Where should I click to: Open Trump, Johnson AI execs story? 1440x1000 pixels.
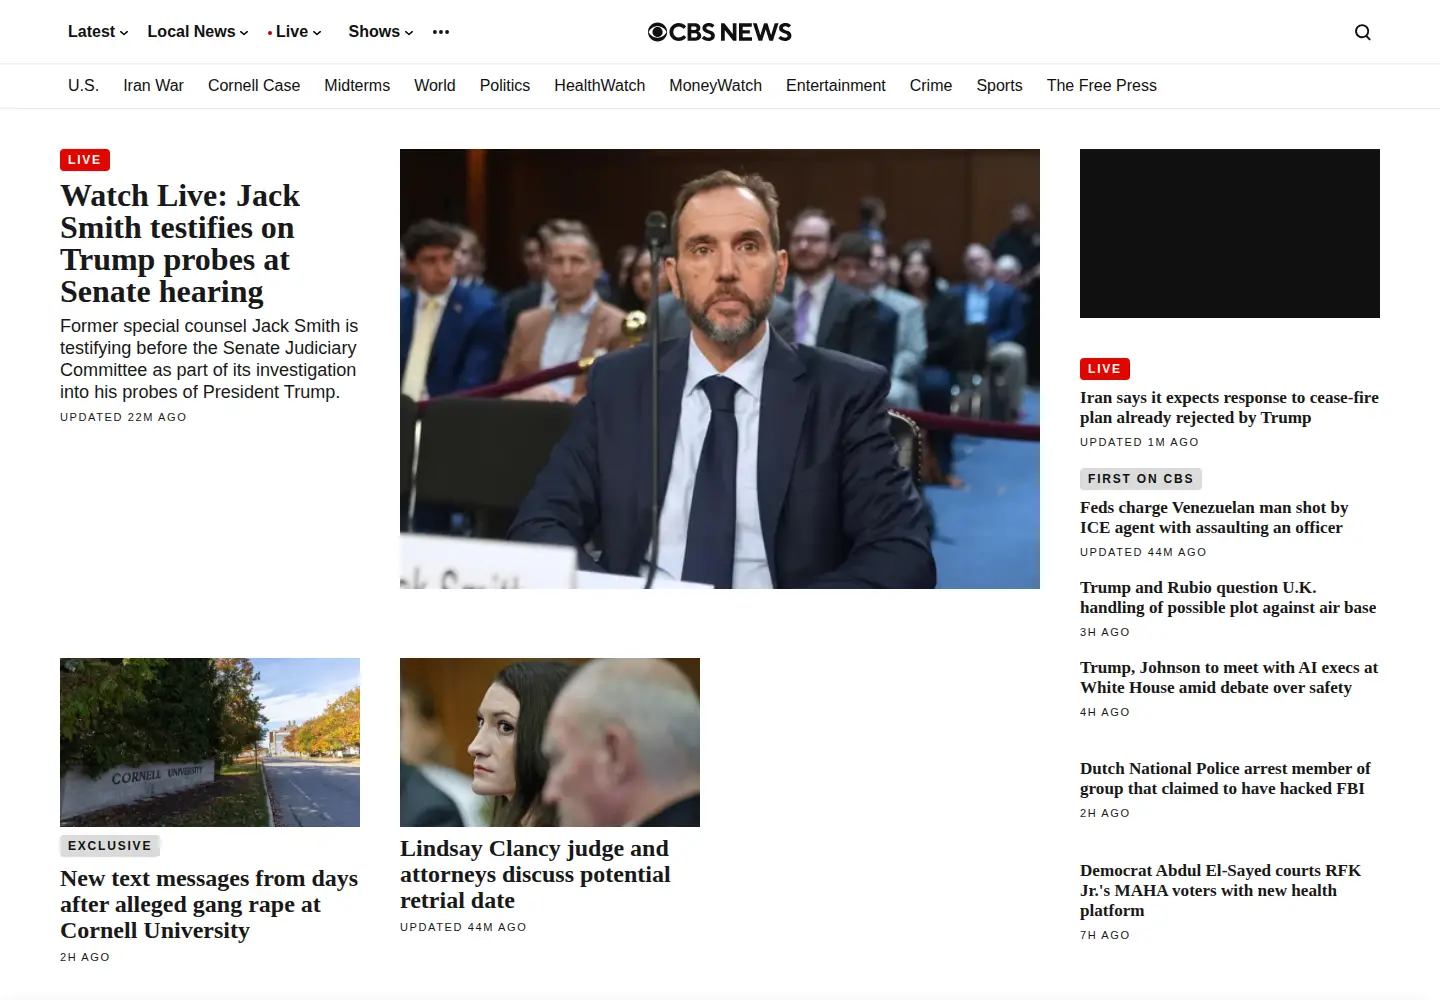click(x=1229, y=677)
